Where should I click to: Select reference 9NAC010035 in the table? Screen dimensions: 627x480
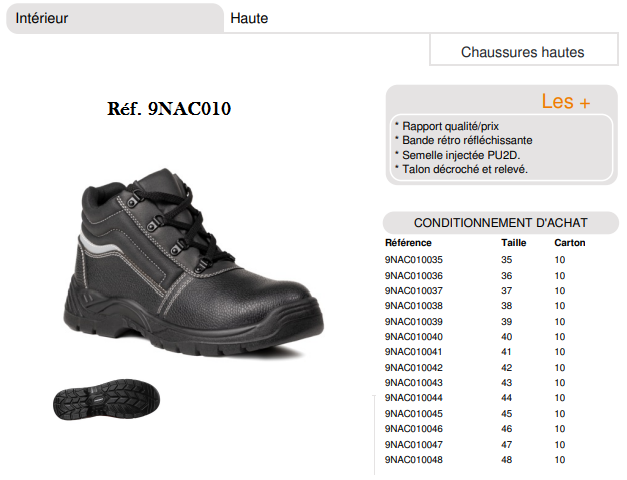[415, 260]
